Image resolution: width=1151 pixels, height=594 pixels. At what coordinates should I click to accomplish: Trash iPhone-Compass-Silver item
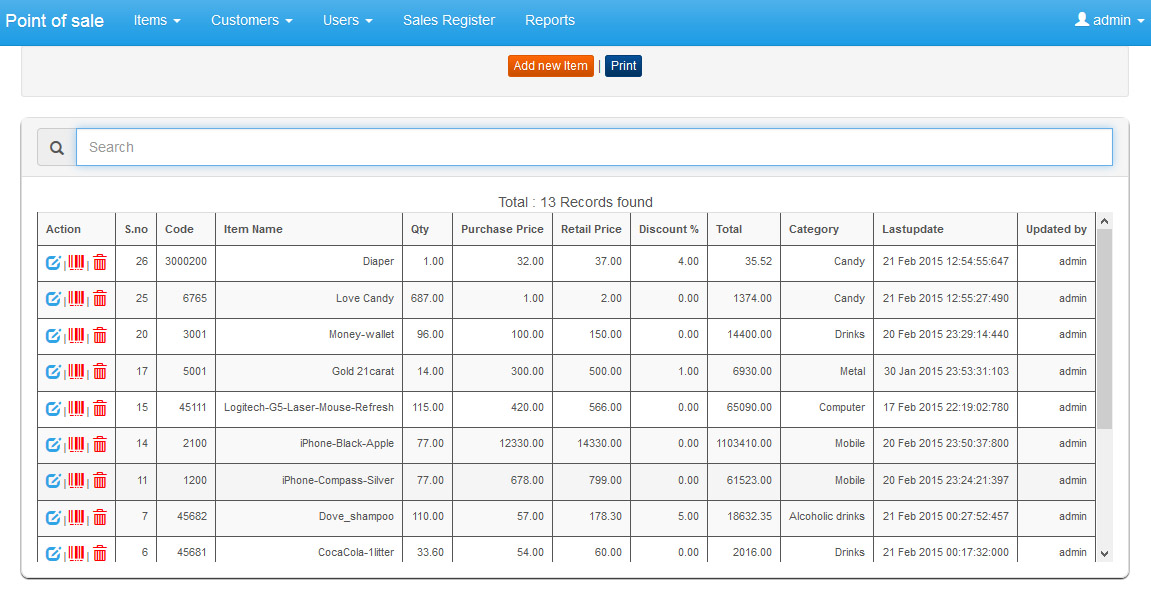(x=100, y=480)
